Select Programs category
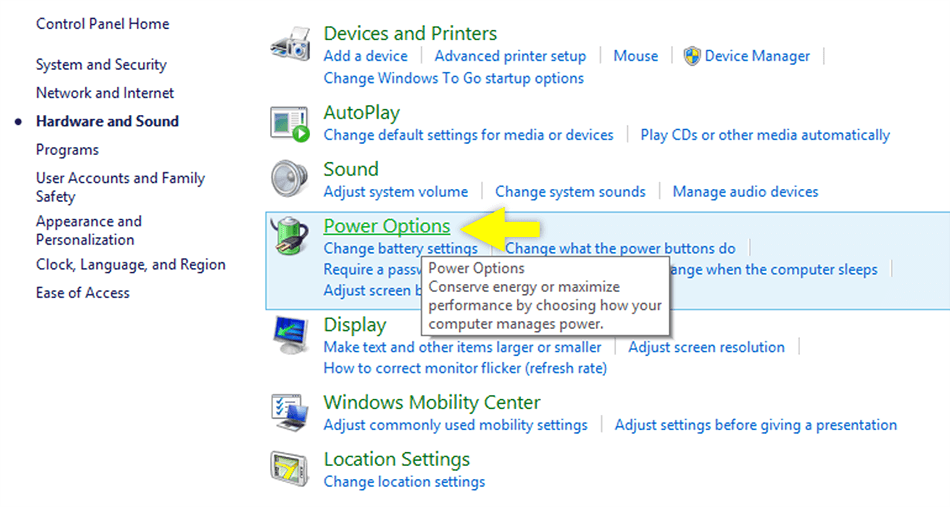The image size is (950, 507). [x=67, y=150]
